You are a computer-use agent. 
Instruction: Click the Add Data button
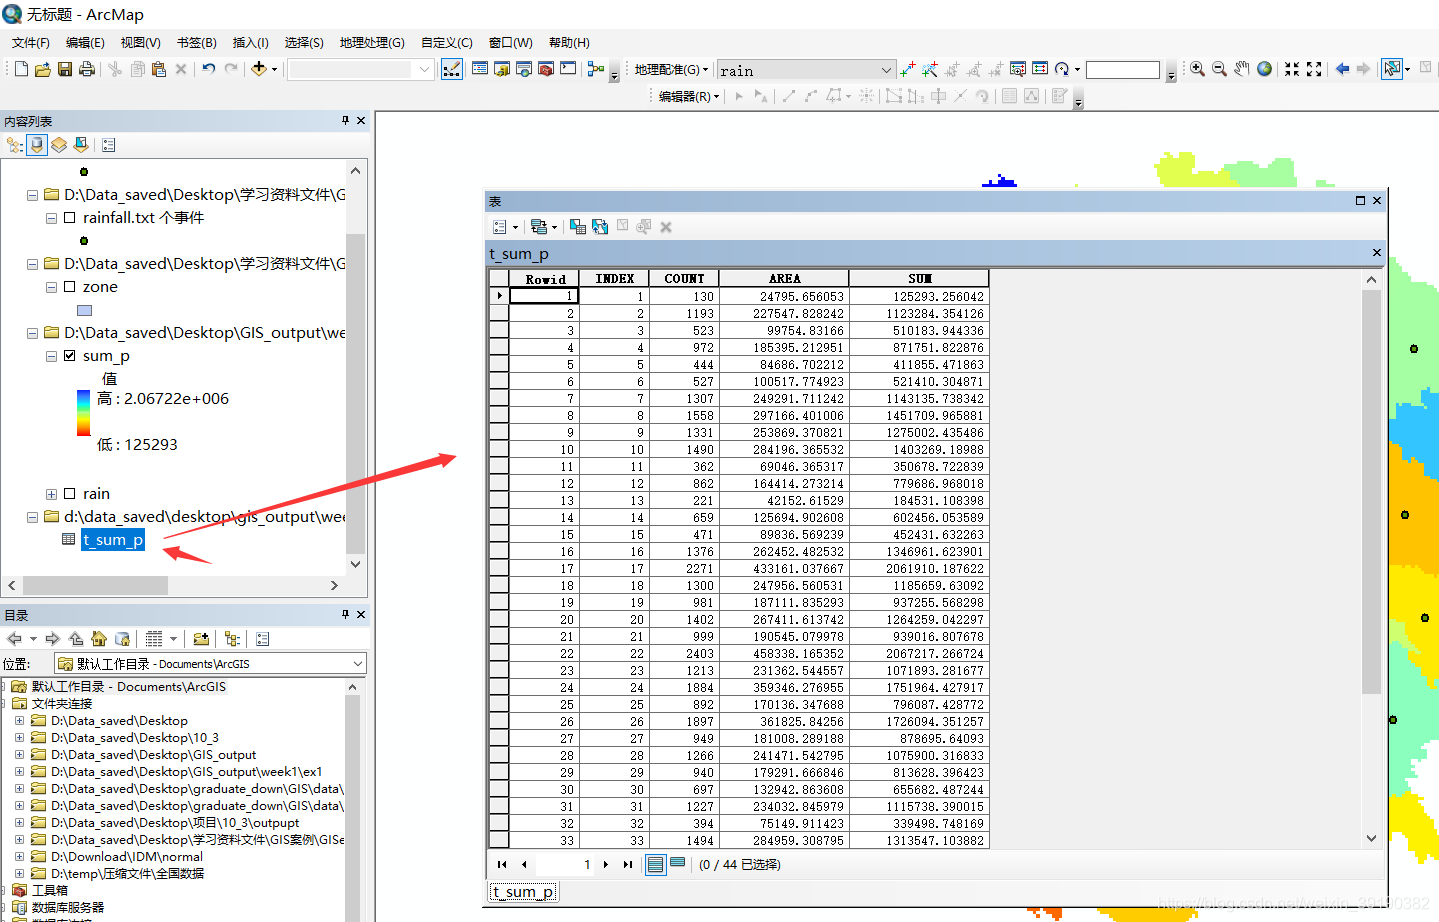coord(259,69)
